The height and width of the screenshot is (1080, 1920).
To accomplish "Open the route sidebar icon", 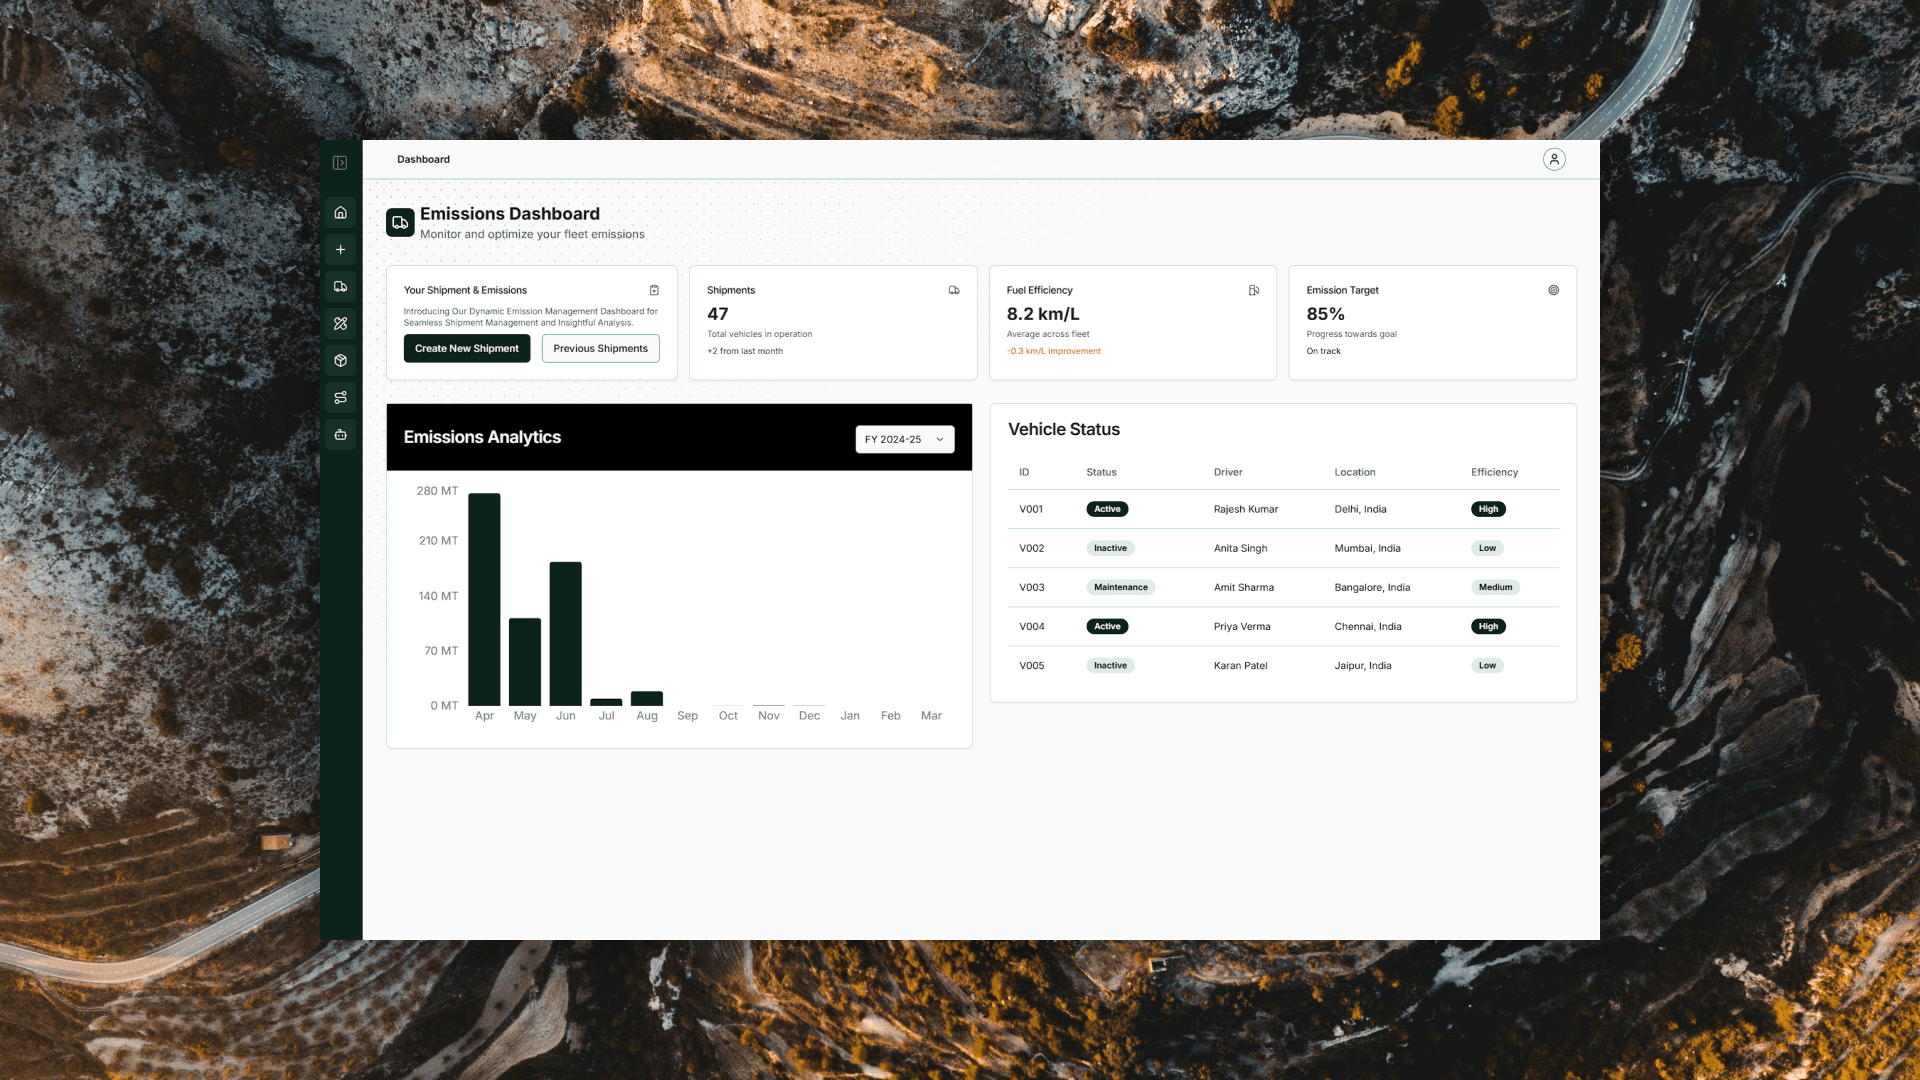I will coord(340,398).
